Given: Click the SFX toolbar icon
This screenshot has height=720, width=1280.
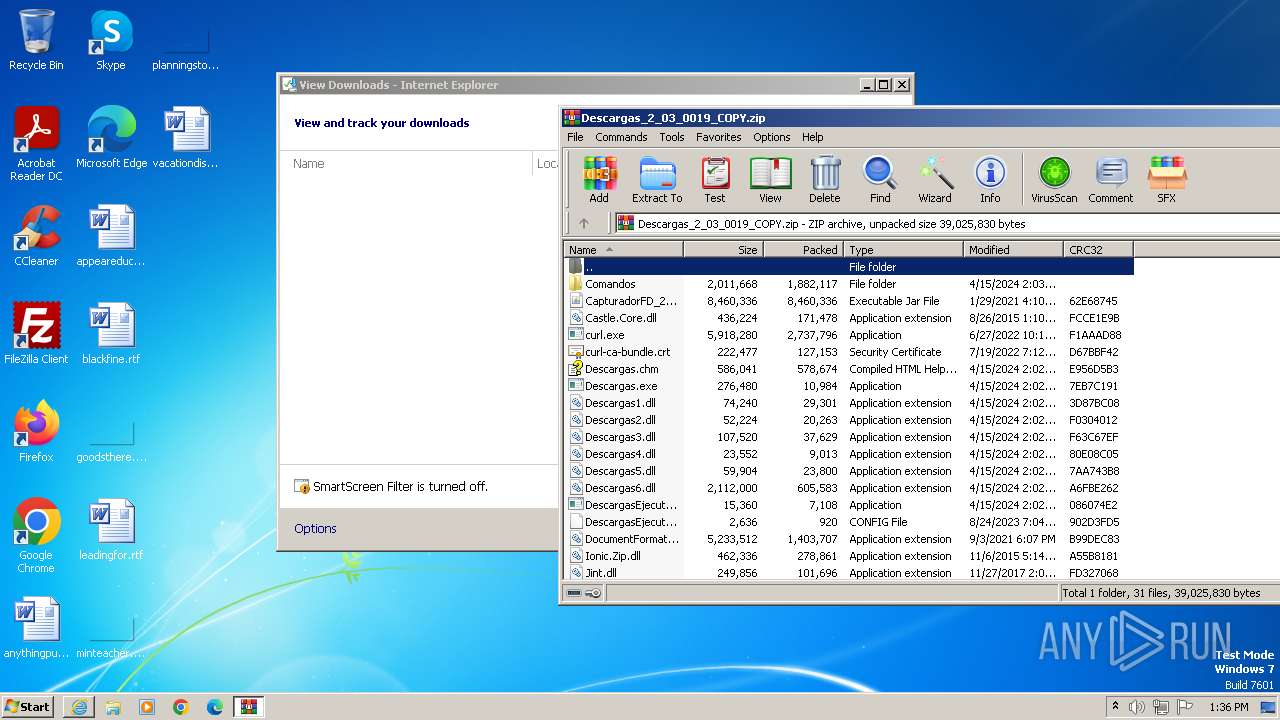Looking at the screenshot, I should [1166, 180].
